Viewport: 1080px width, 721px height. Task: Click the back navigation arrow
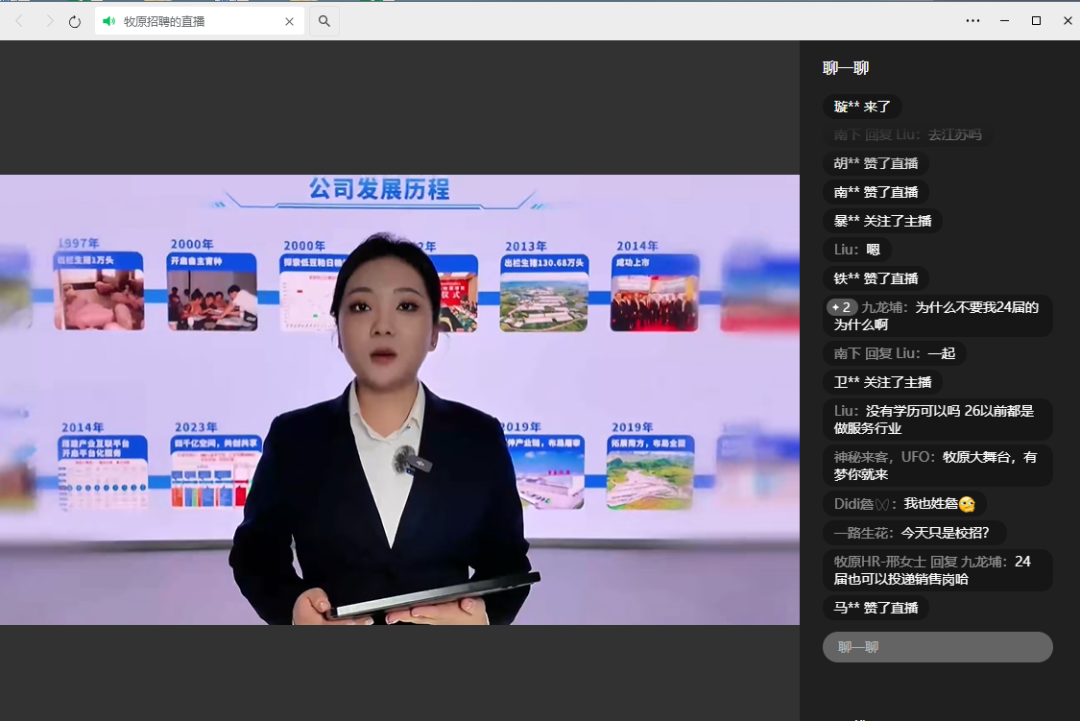[x=19, y=21]
